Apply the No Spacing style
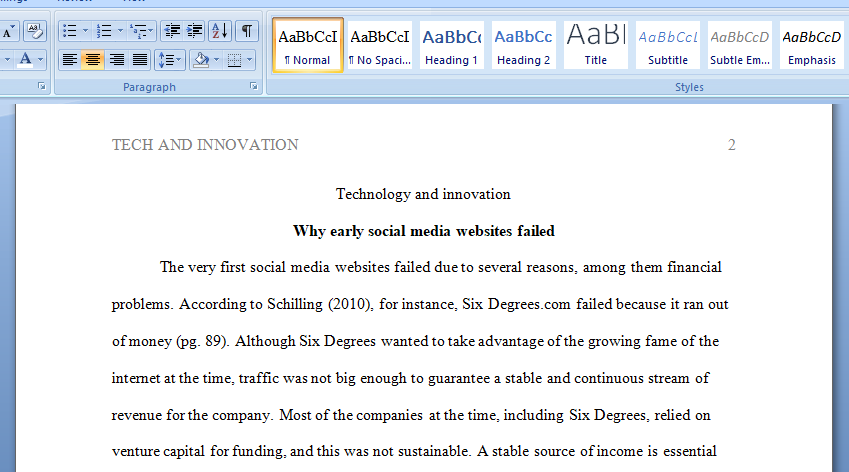 point(380,45)
